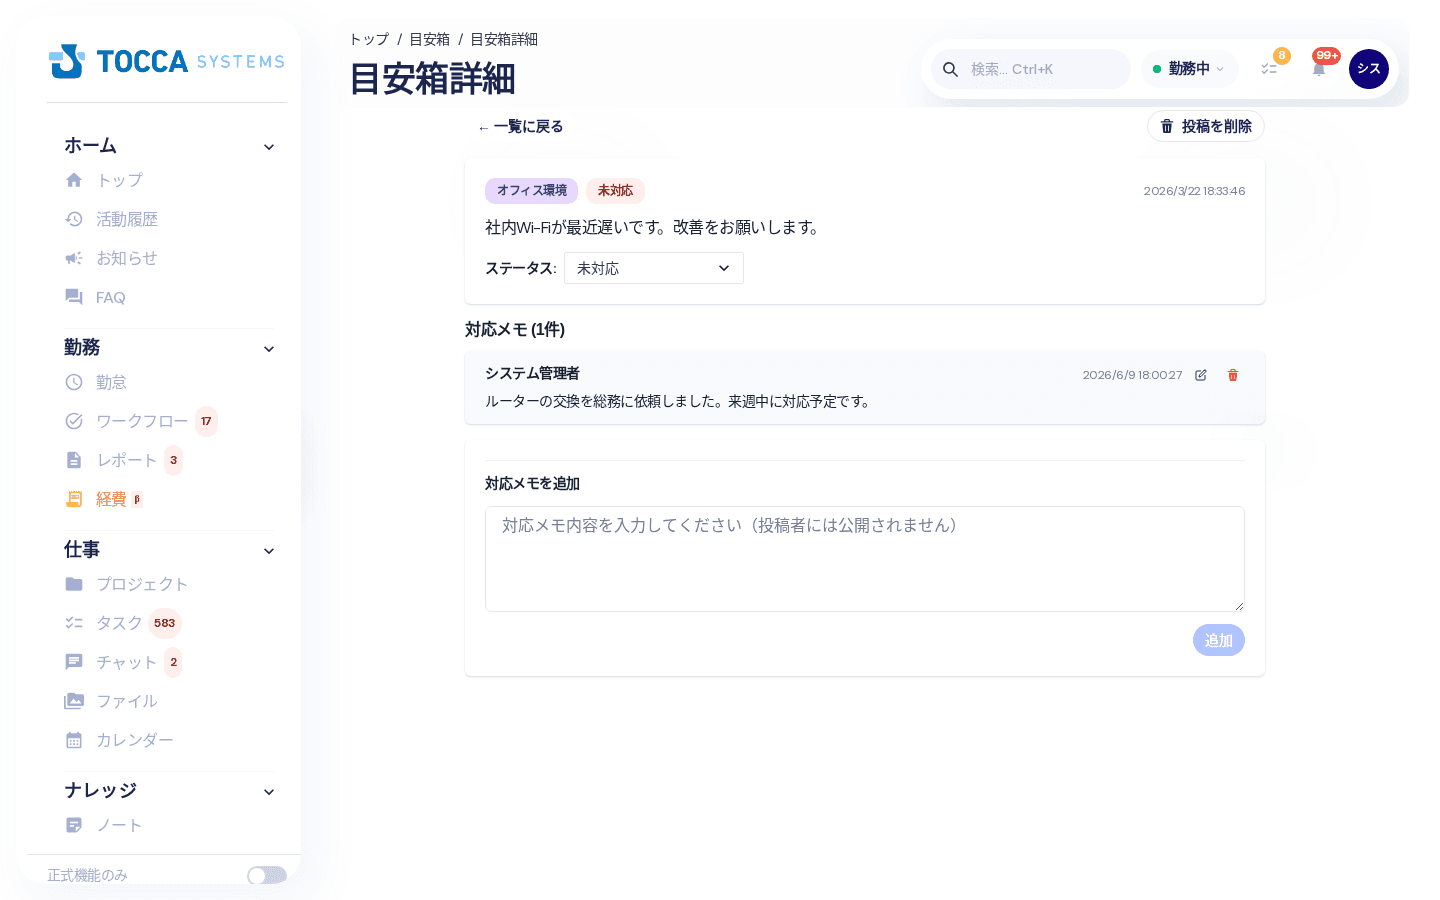
Task: Open ノート note icon
Action: 74,825
